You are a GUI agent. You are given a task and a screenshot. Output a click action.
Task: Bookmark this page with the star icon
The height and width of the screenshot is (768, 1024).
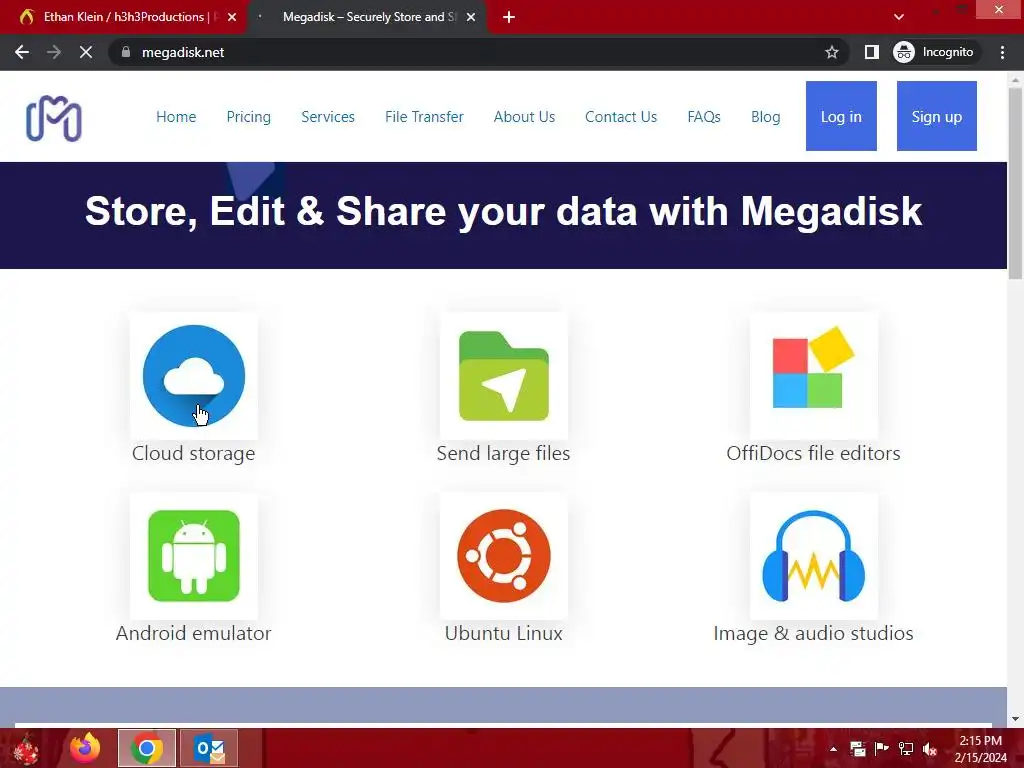[831, 52]
